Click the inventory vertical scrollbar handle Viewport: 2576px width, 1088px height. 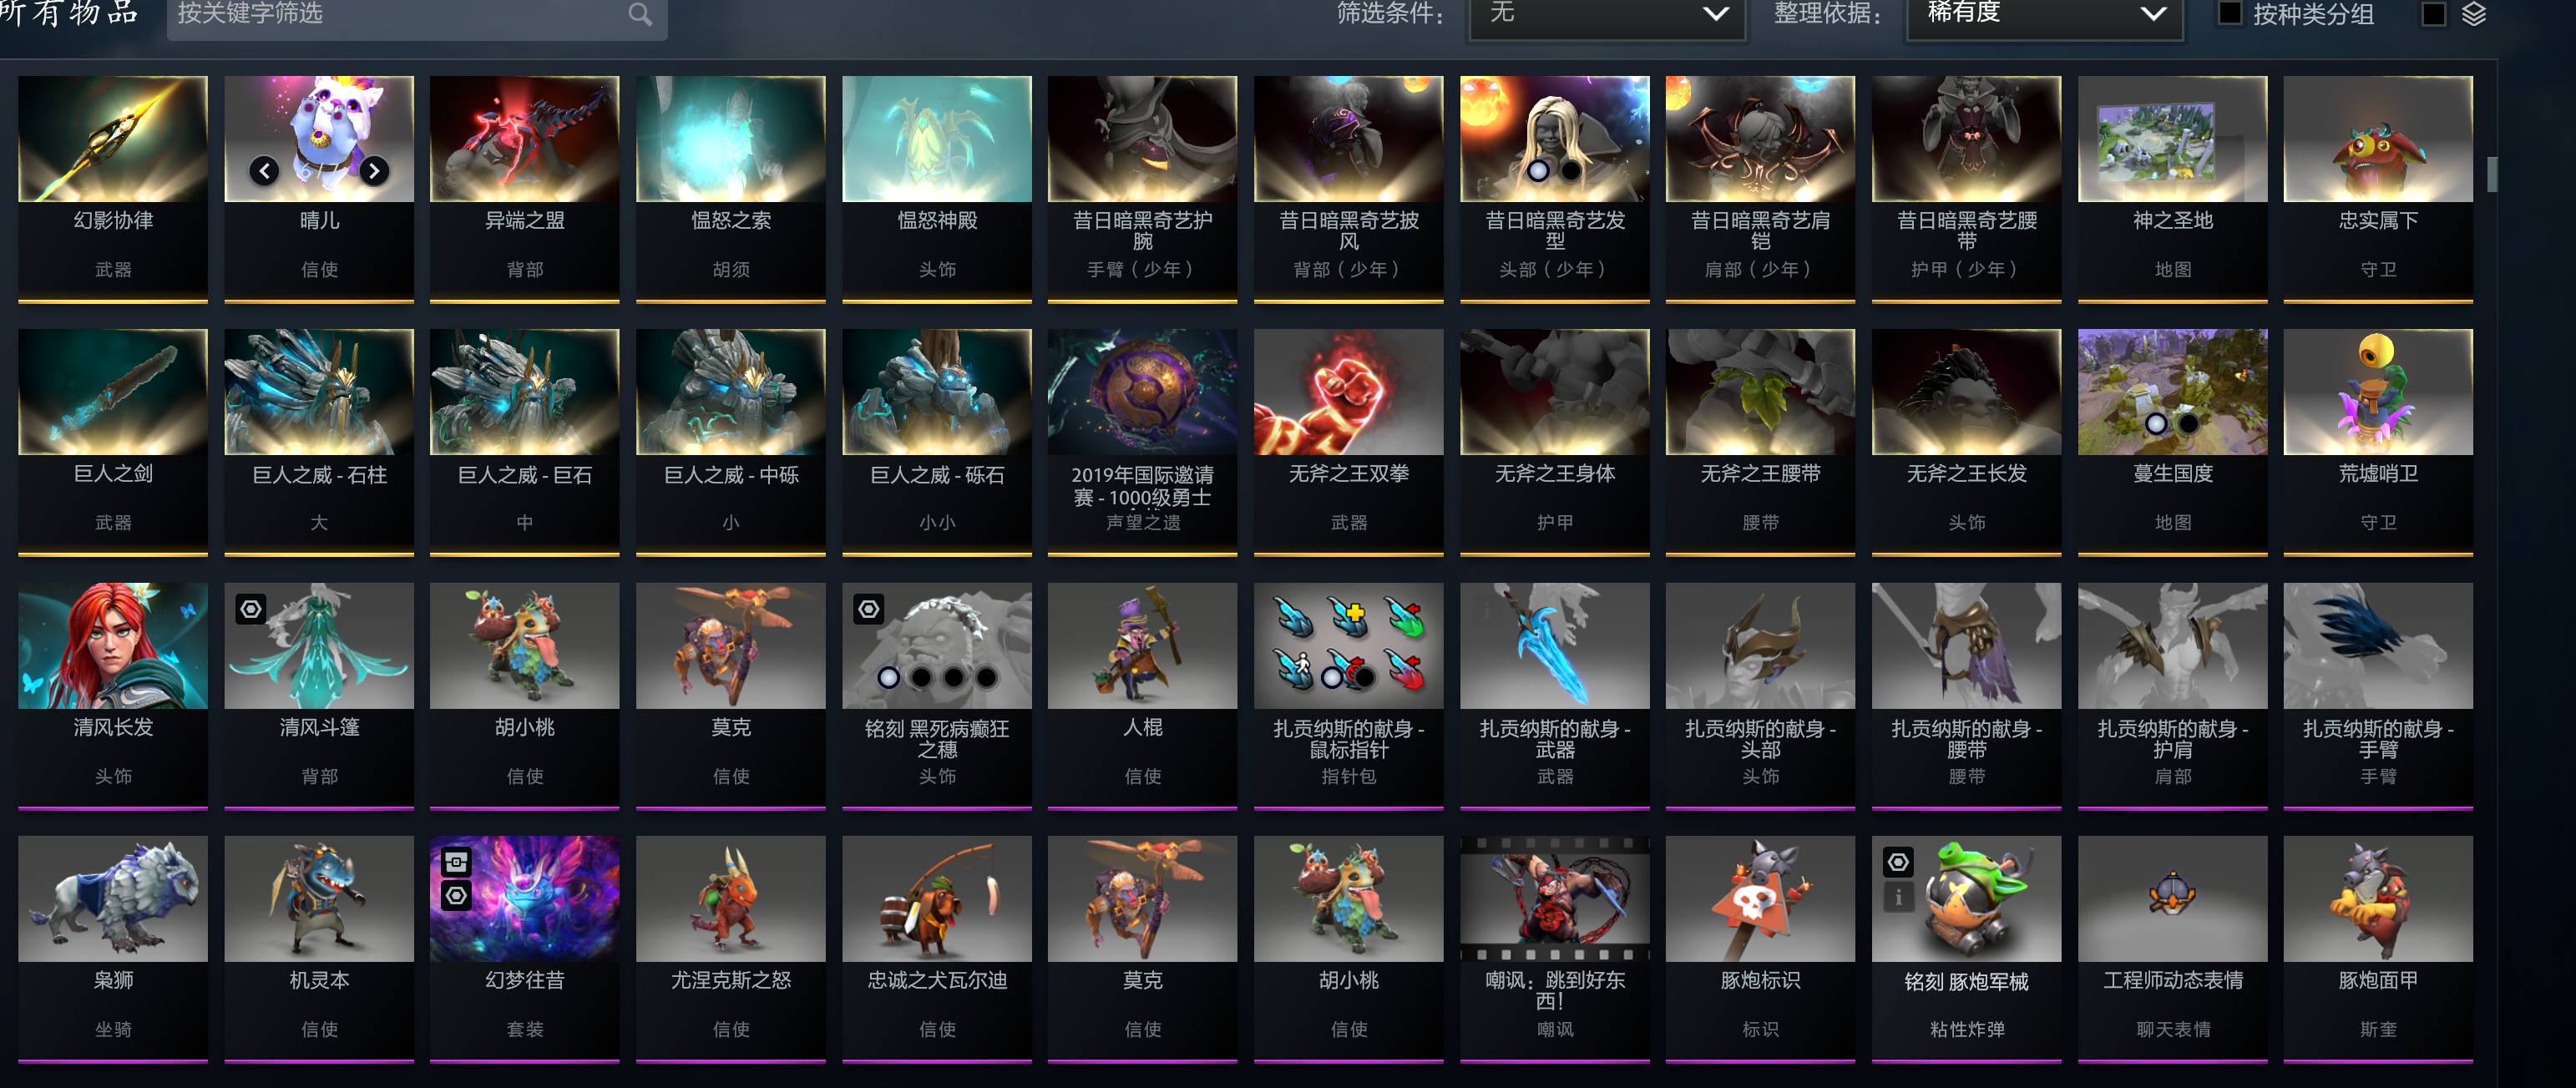(2492, 174)
